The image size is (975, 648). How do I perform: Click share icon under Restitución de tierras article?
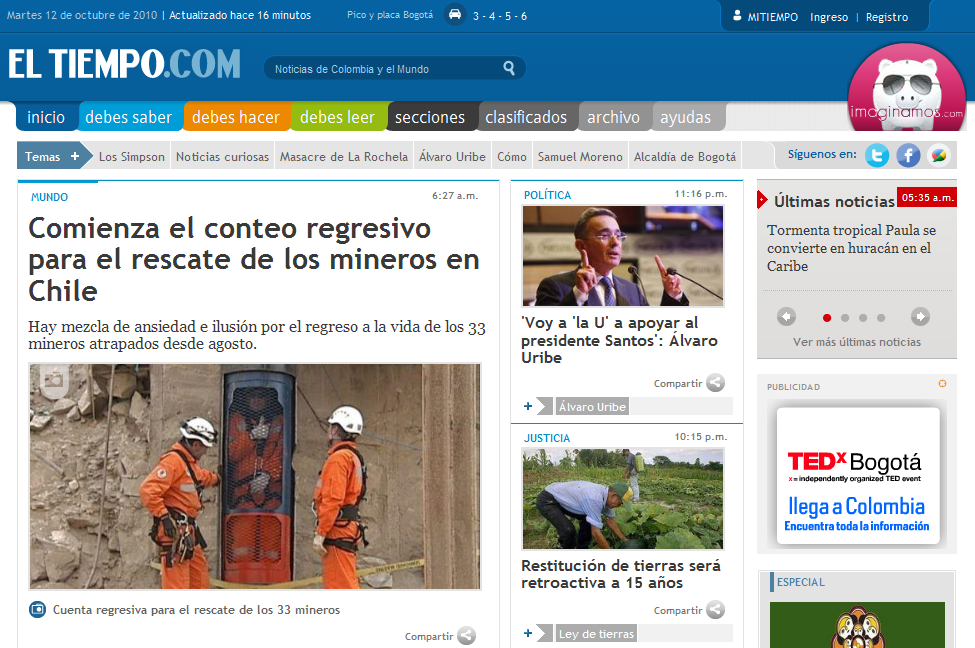pyautogui.click(x=716, y=610)
